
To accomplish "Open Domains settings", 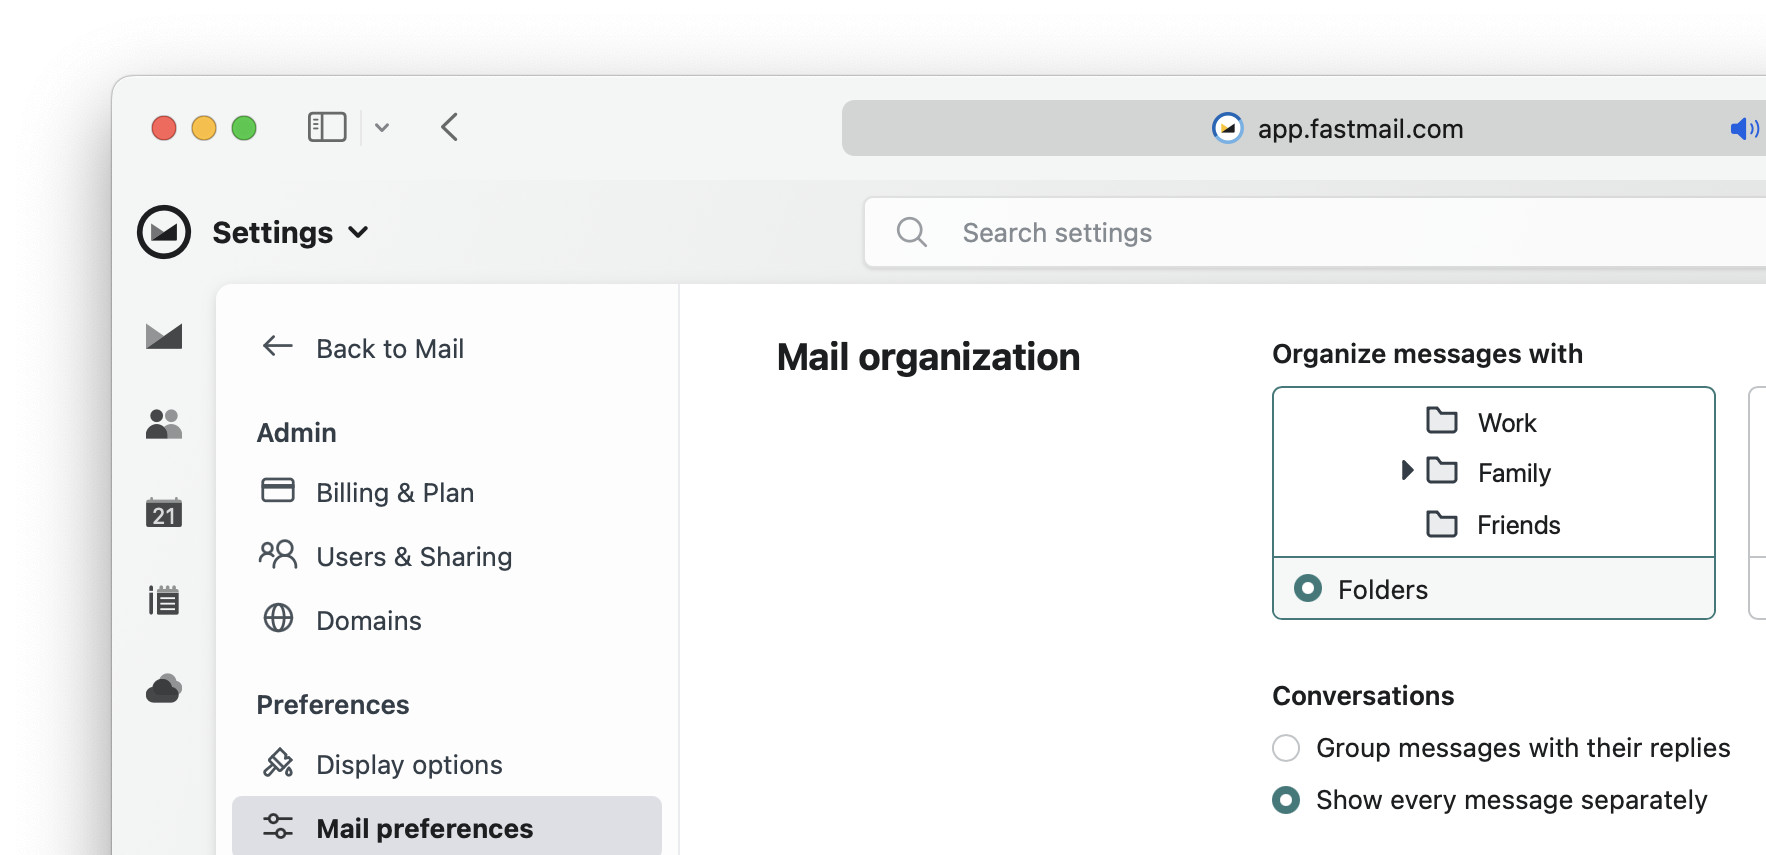I will click(369, 620).
